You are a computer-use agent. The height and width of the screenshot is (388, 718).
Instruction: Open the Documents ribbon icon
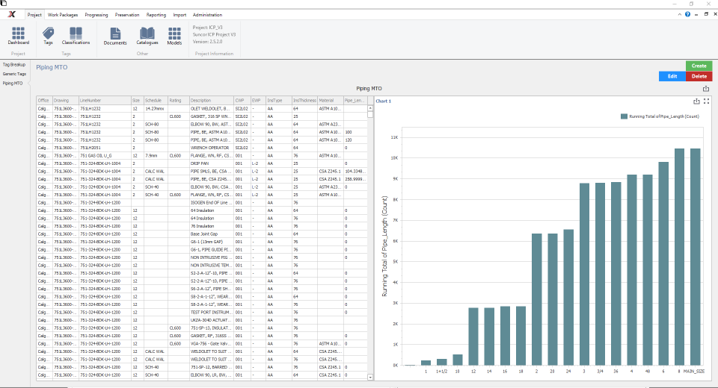pos(115,36)
